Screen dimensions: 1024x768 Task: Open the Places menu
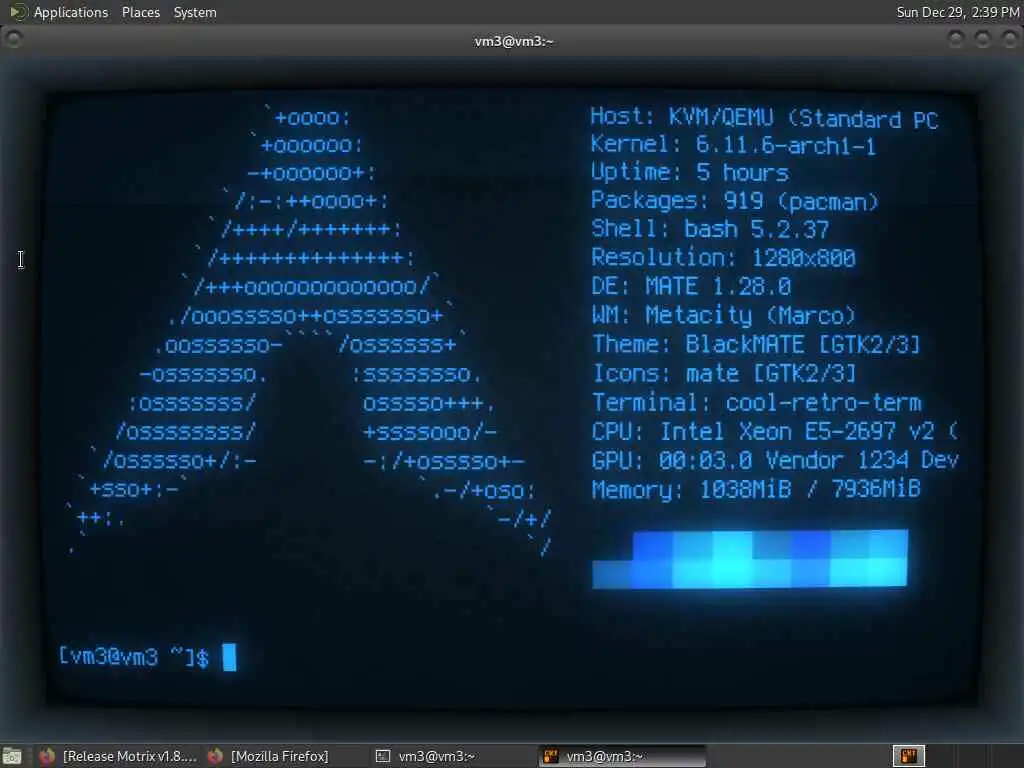pos(140,12)
